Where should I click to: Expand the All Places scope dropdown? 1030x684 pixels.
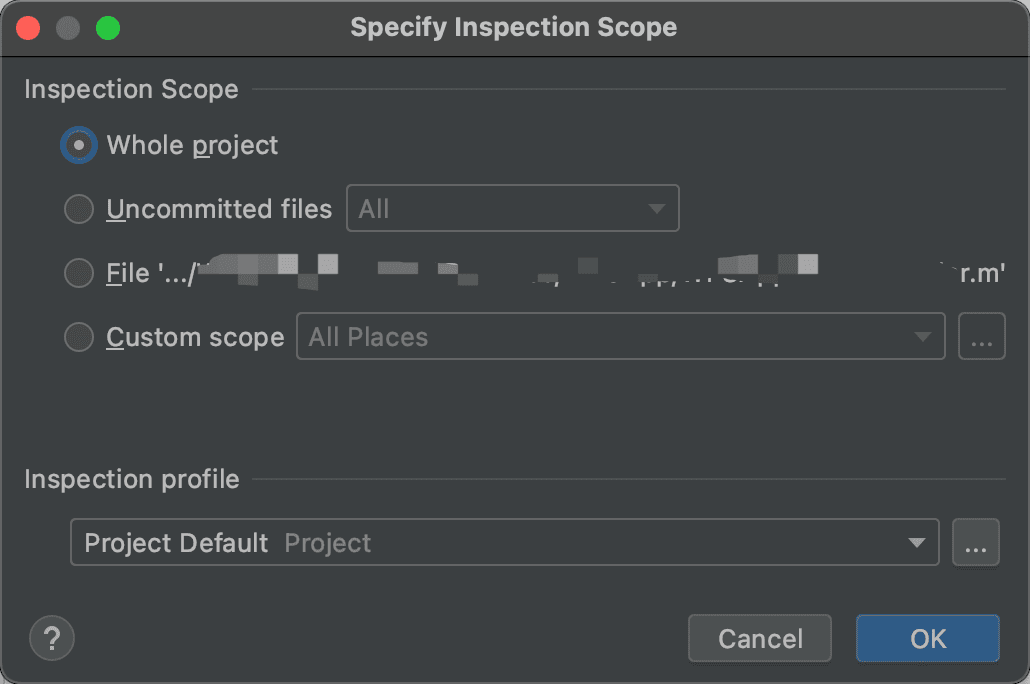[620, 337]
